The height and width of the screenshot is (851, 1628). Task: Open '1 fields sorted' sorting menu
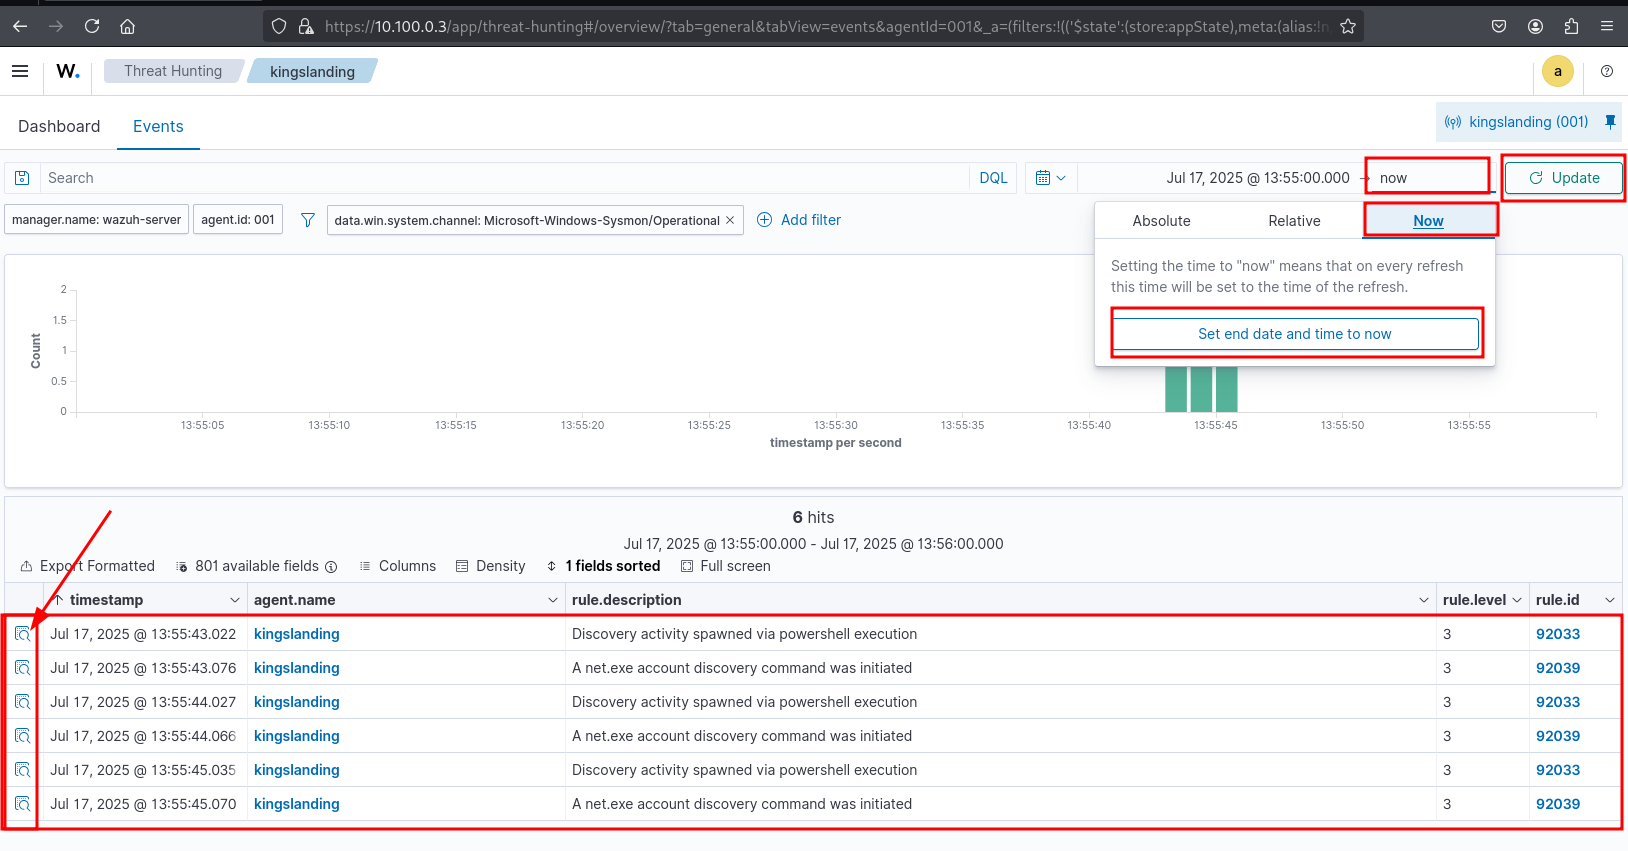(x=603, y=566)
